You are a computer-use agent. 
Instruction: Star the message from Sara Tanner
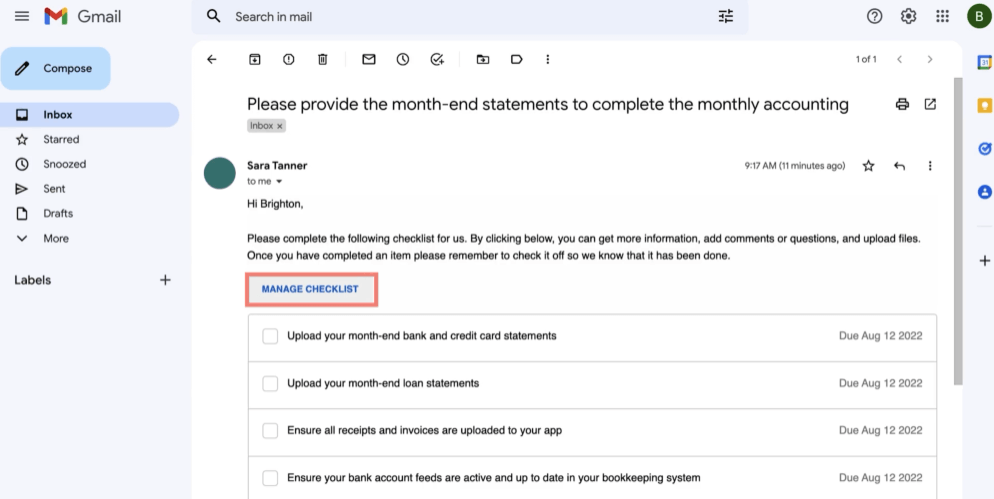pos(868,166)
